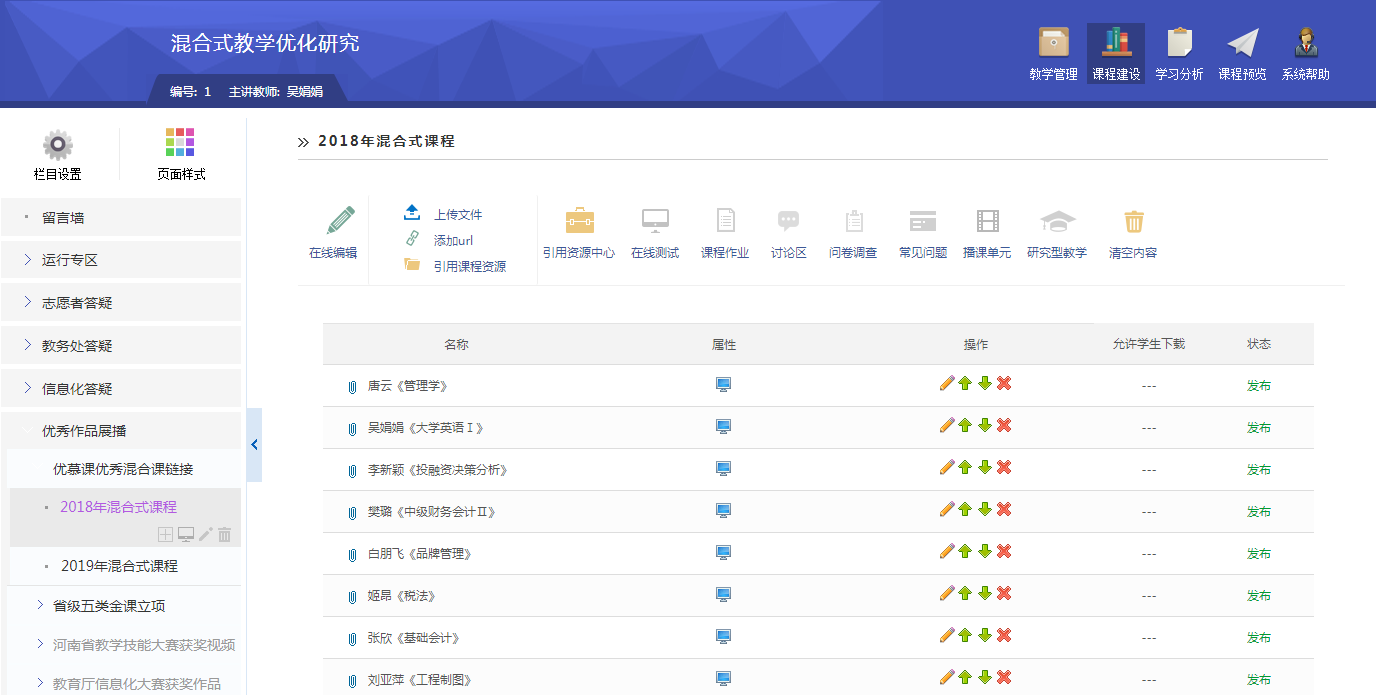Image resolution: width=1376 pixels, height=695 pixels.
Task: Toggle 发布 status for 樊璐《中级财务会计Ⅱ》
Action: 1258,512
